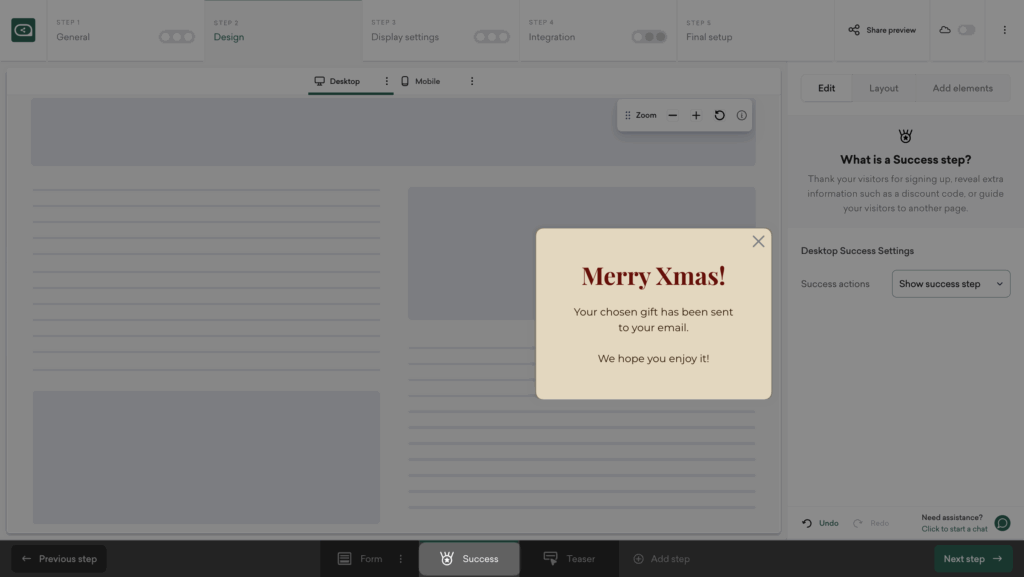Toggle the switch next to cloud icon
Image resolution: width=1024 pixels, height=577 pixels.
coord(966,30)
